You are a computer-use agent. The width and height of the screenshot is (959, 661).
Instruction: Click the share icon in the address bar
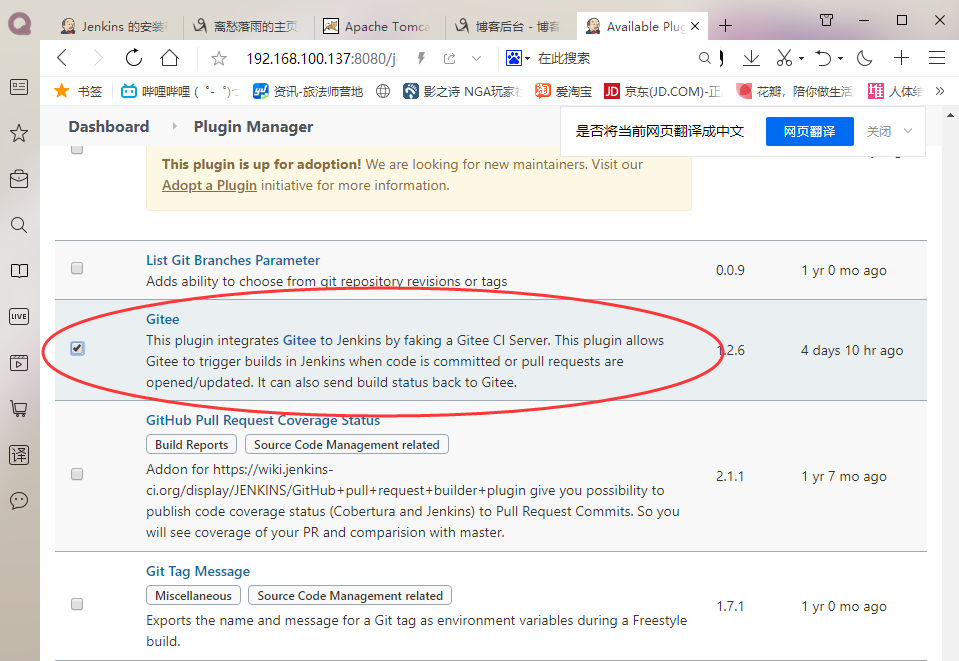[x=450, y=59]
